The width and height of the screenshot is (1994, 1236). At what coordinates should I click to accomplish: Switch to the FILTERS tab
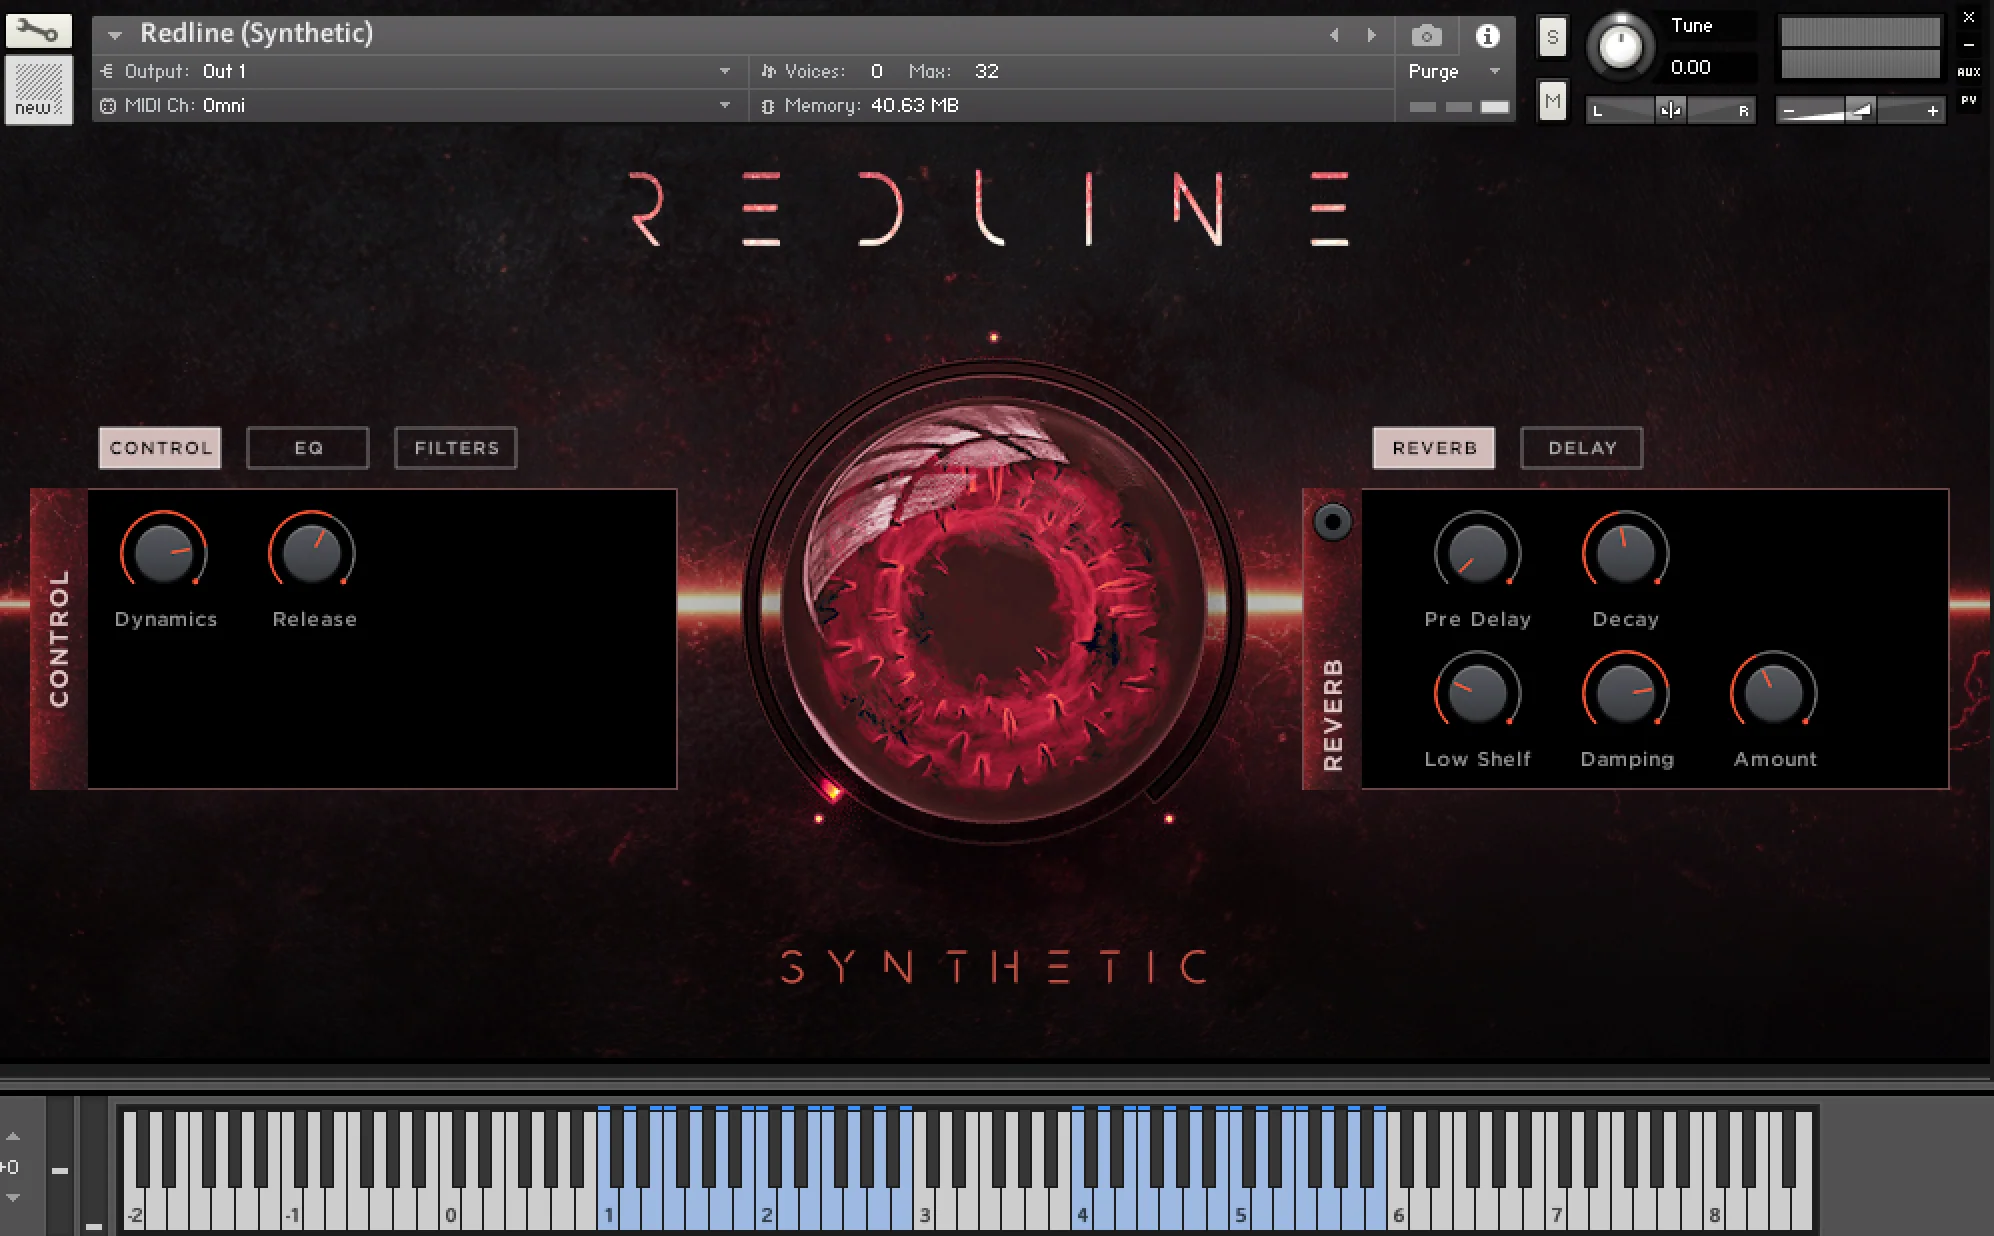[x=456, y=448]
